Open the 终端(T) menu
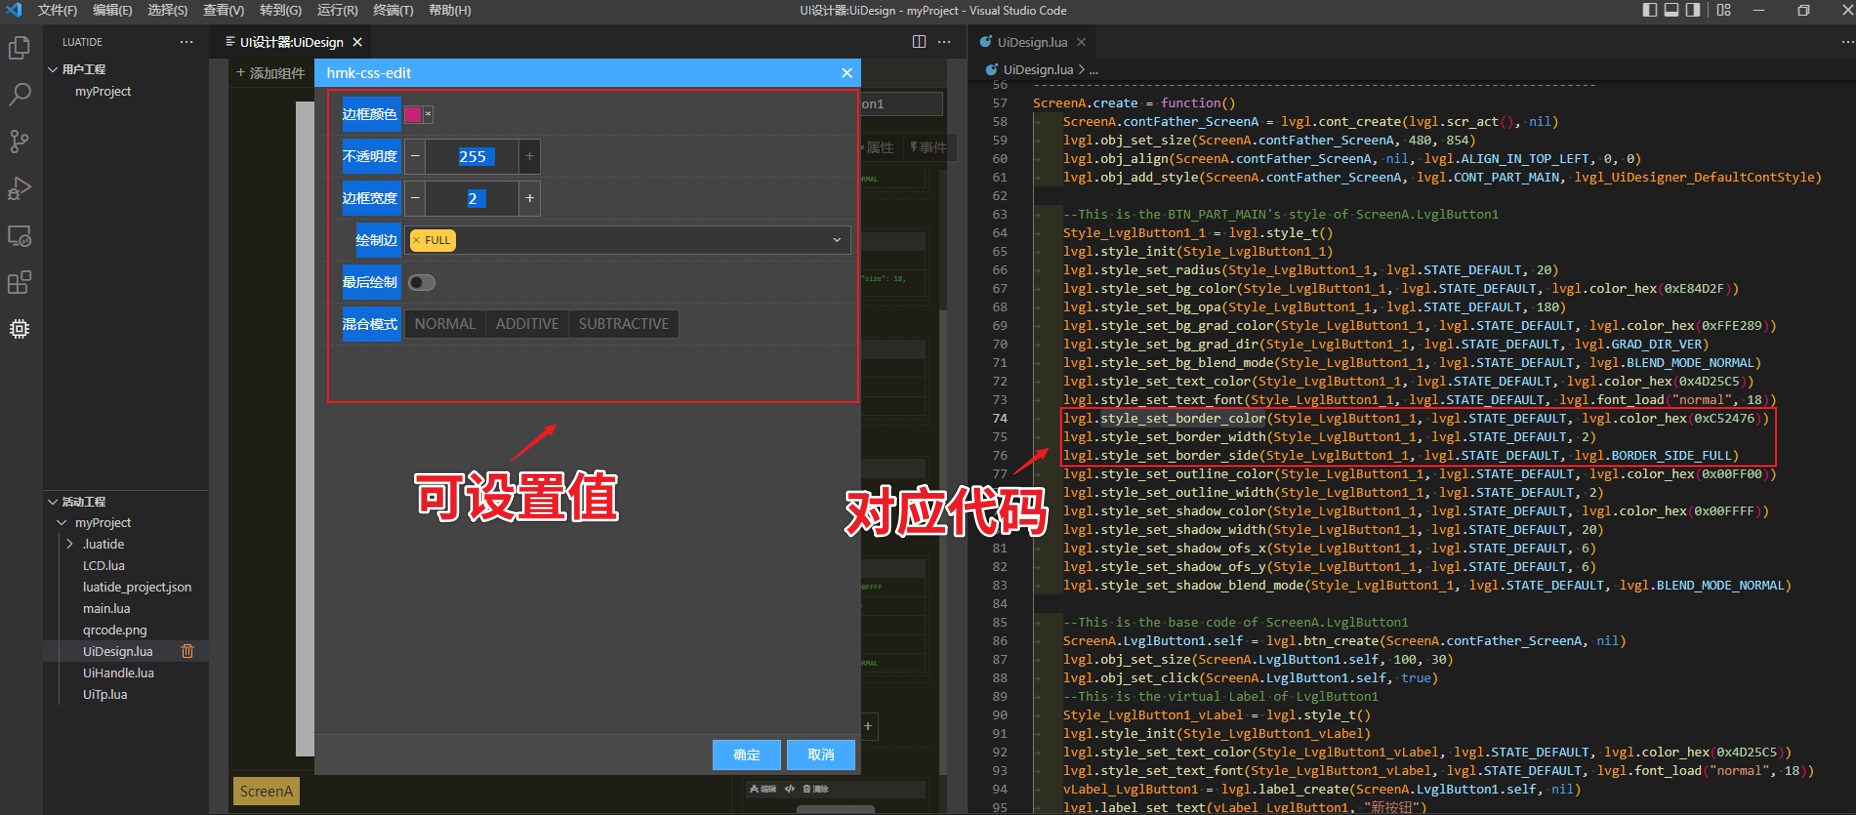1856x815 pixels. pos(392,10)
